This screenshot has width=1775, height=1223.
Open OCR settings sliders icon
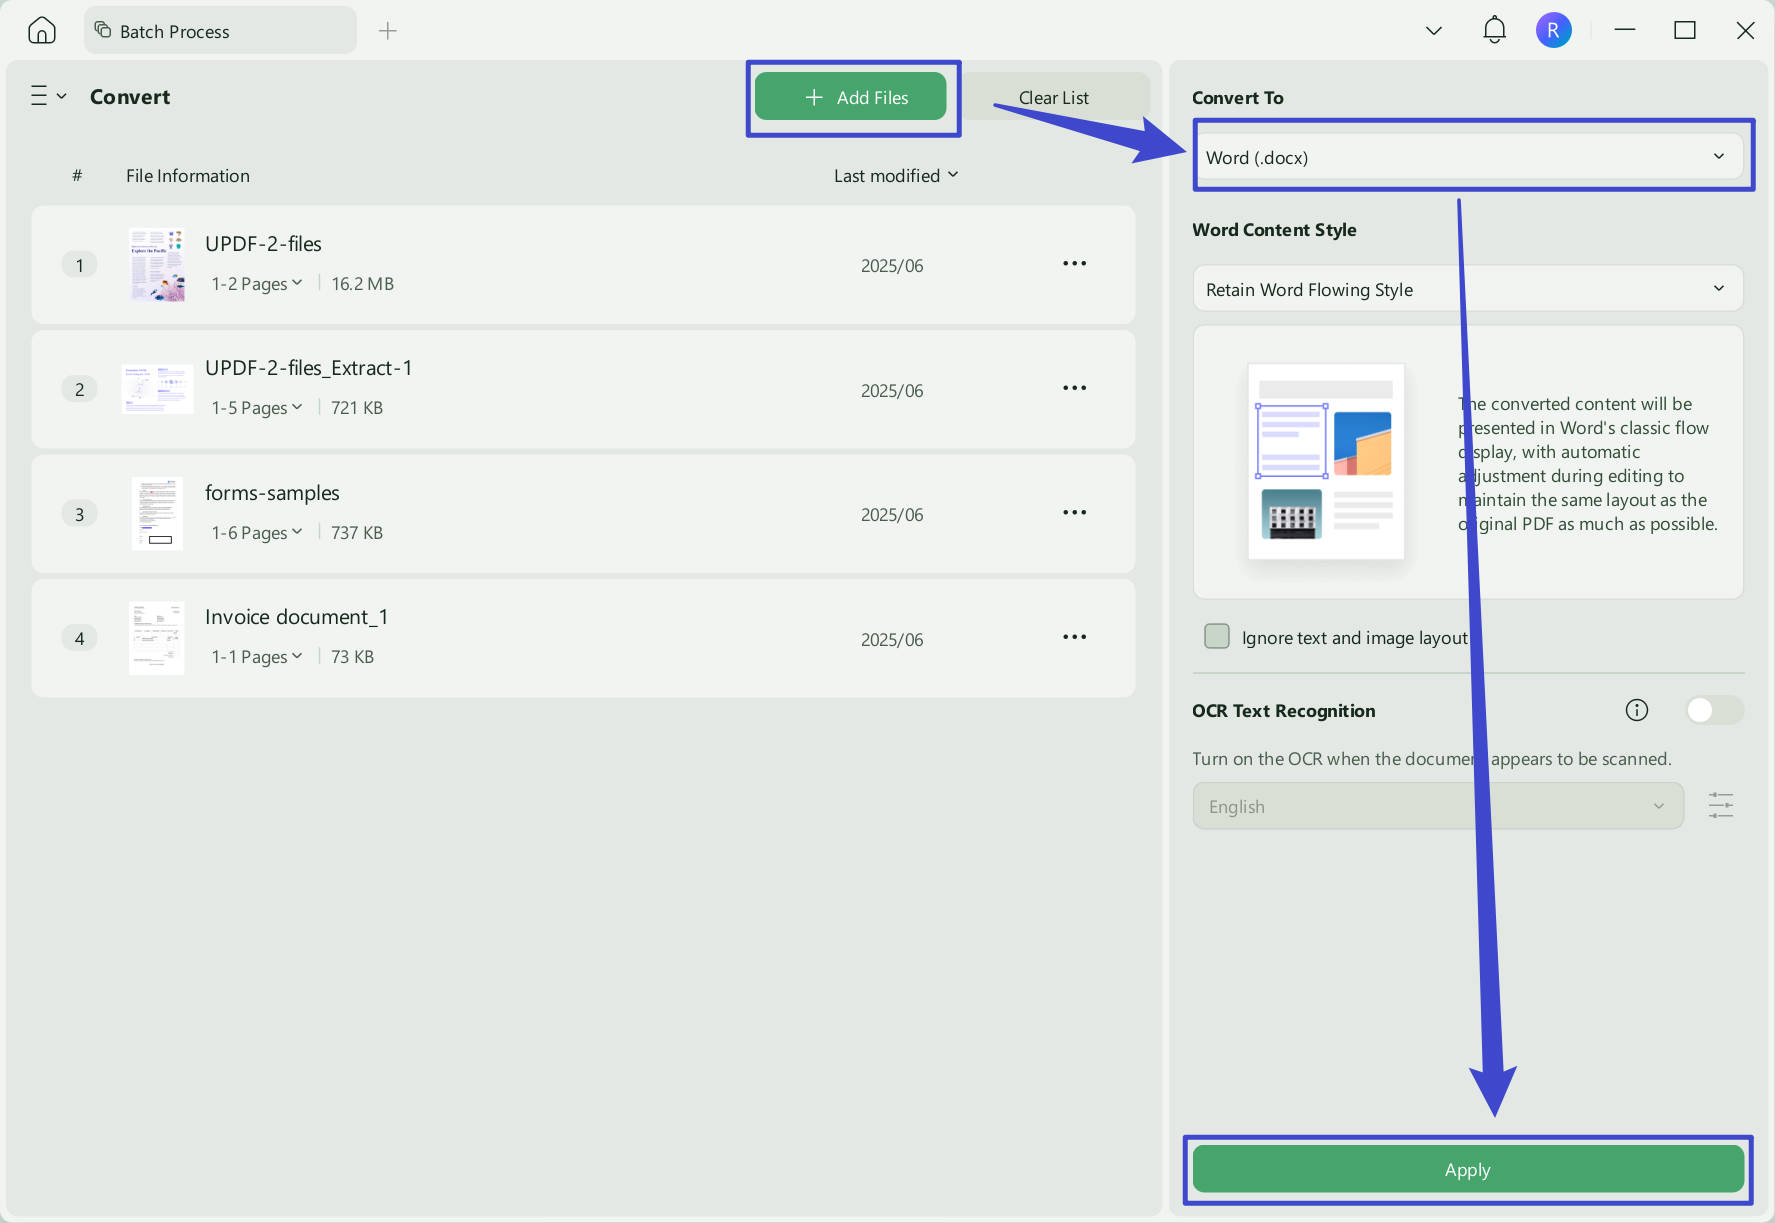[1721, 806]
